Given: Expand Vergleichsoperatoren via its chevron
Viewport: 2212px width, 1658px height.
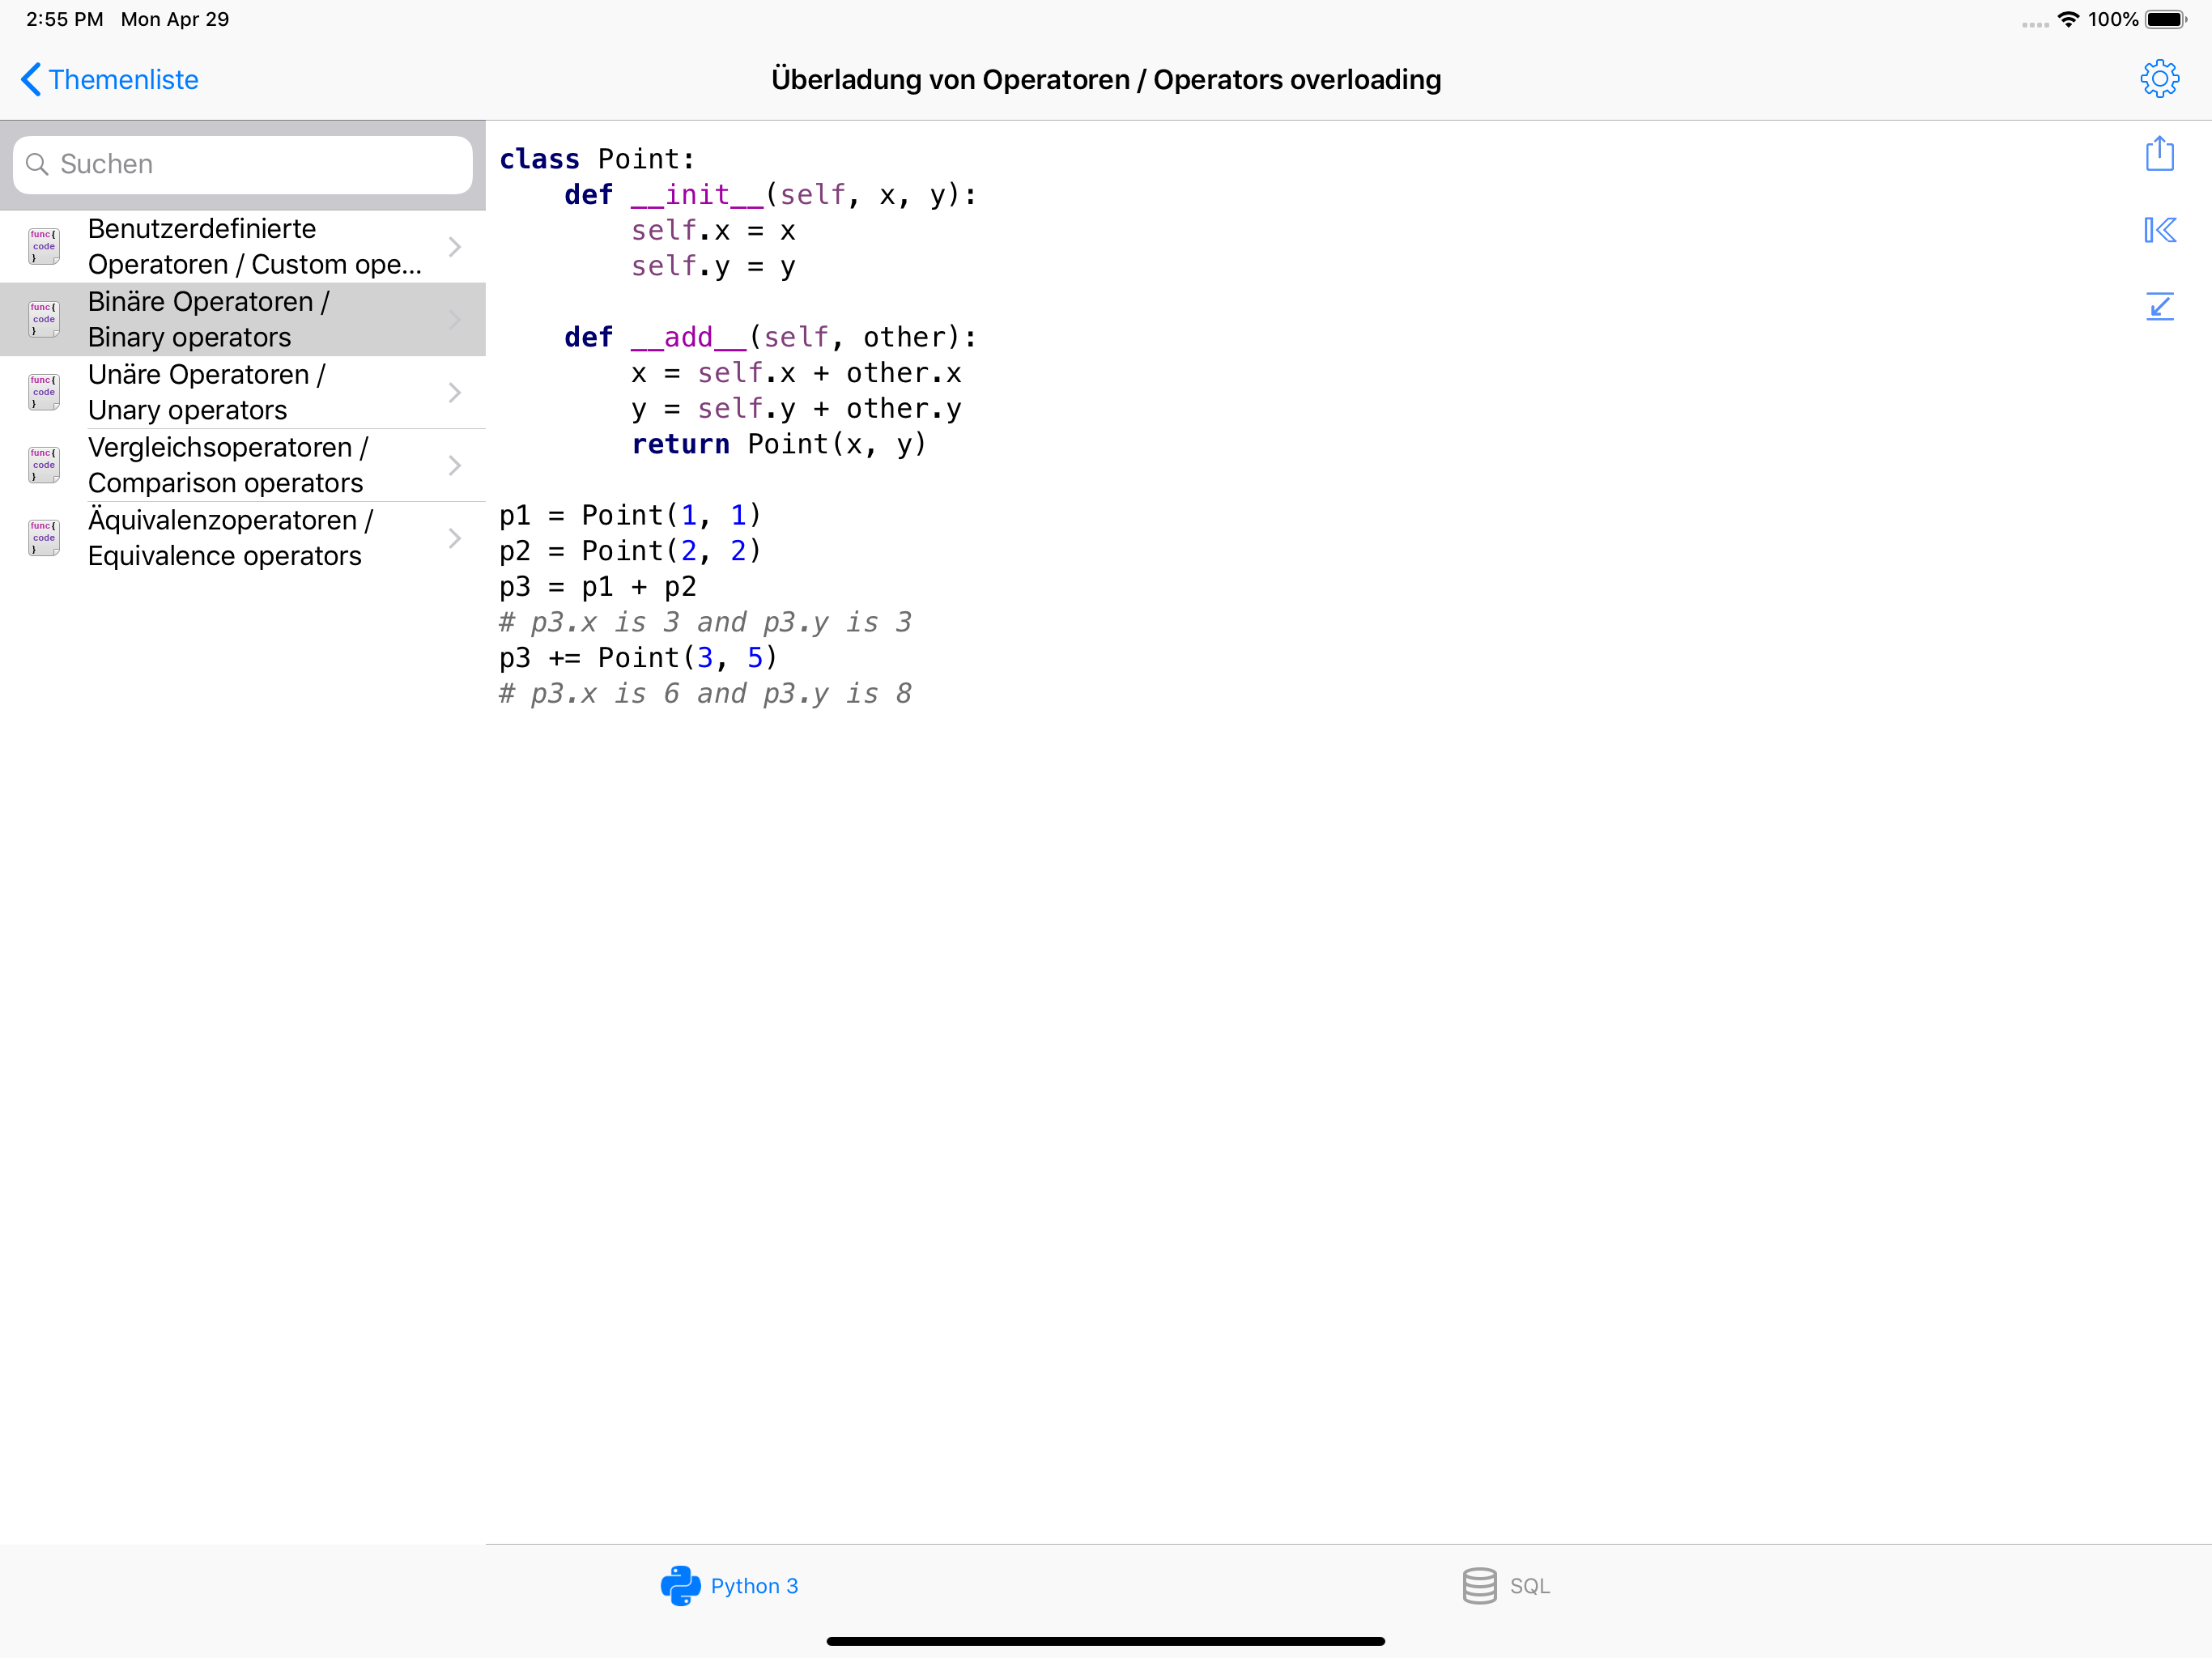Looking at the screenshot, I should (x=456, y=464).
